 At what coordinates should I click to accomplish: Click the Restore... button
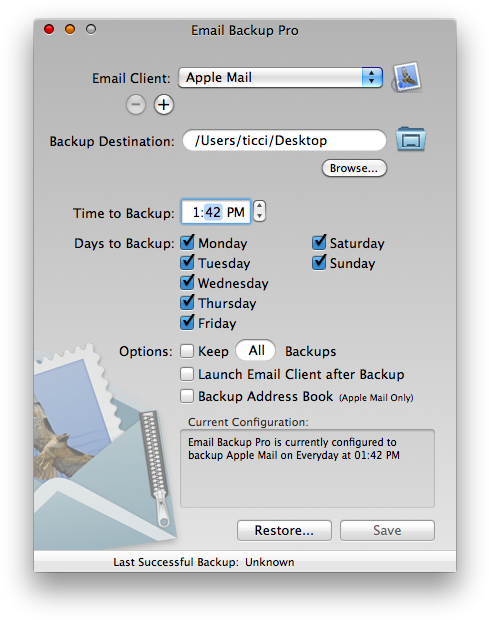coord(284,530)
